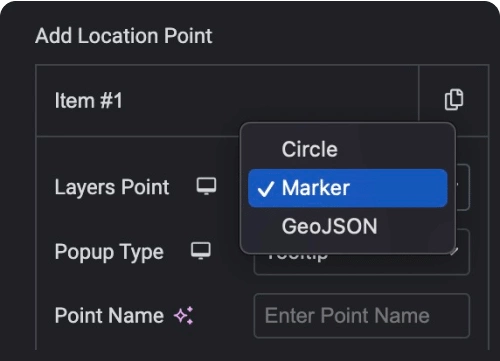Open responsive device icon beside Layers Point
This screenshot has height=361, width=500.
[206, 186]
